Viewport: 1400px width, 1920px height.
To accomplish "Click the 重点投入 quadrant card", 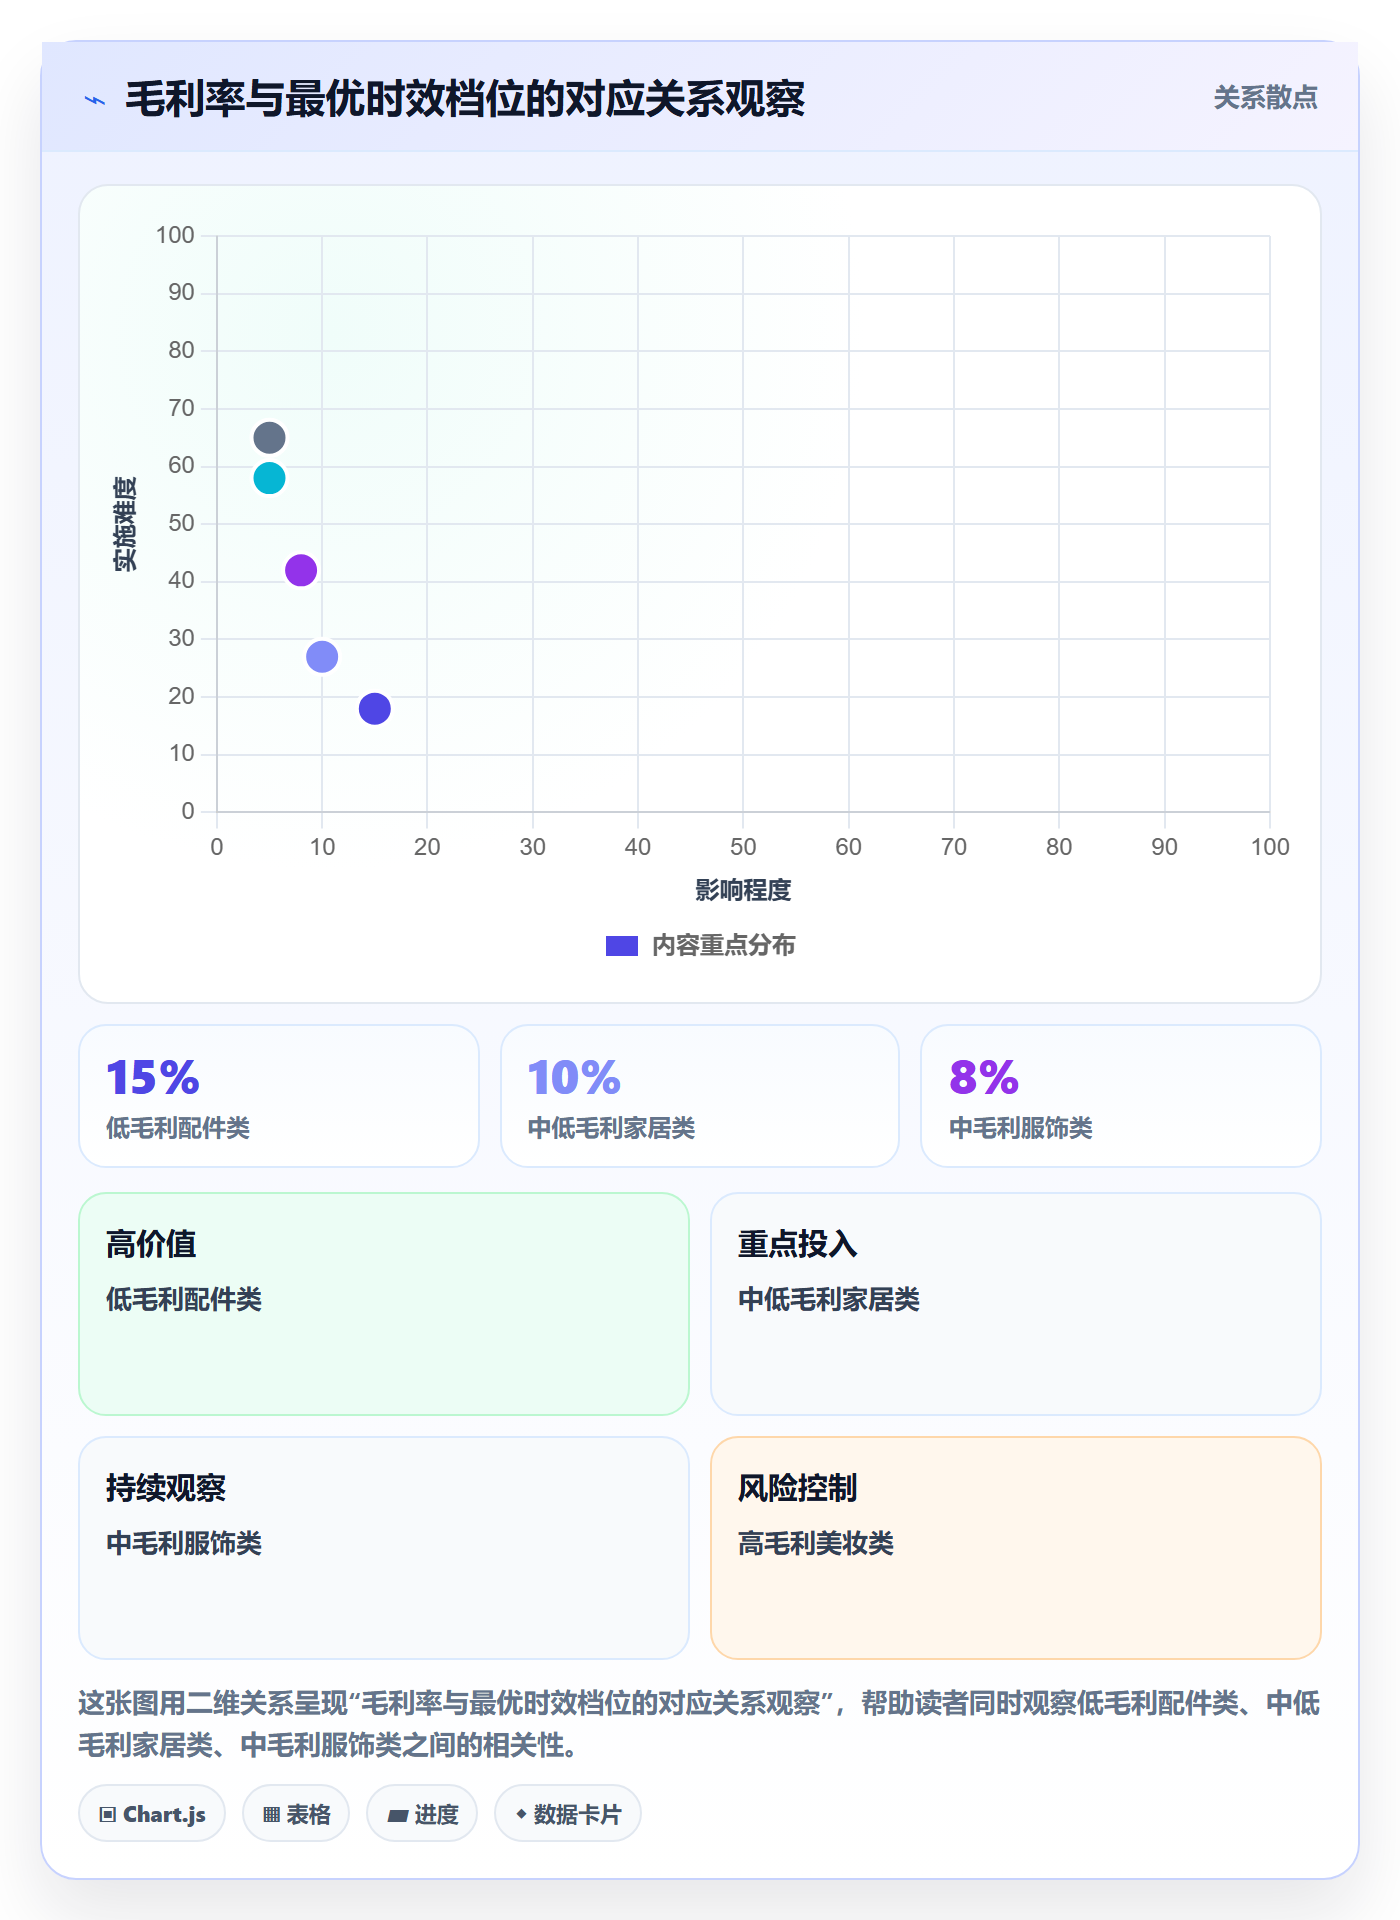I will 1016,1304.
